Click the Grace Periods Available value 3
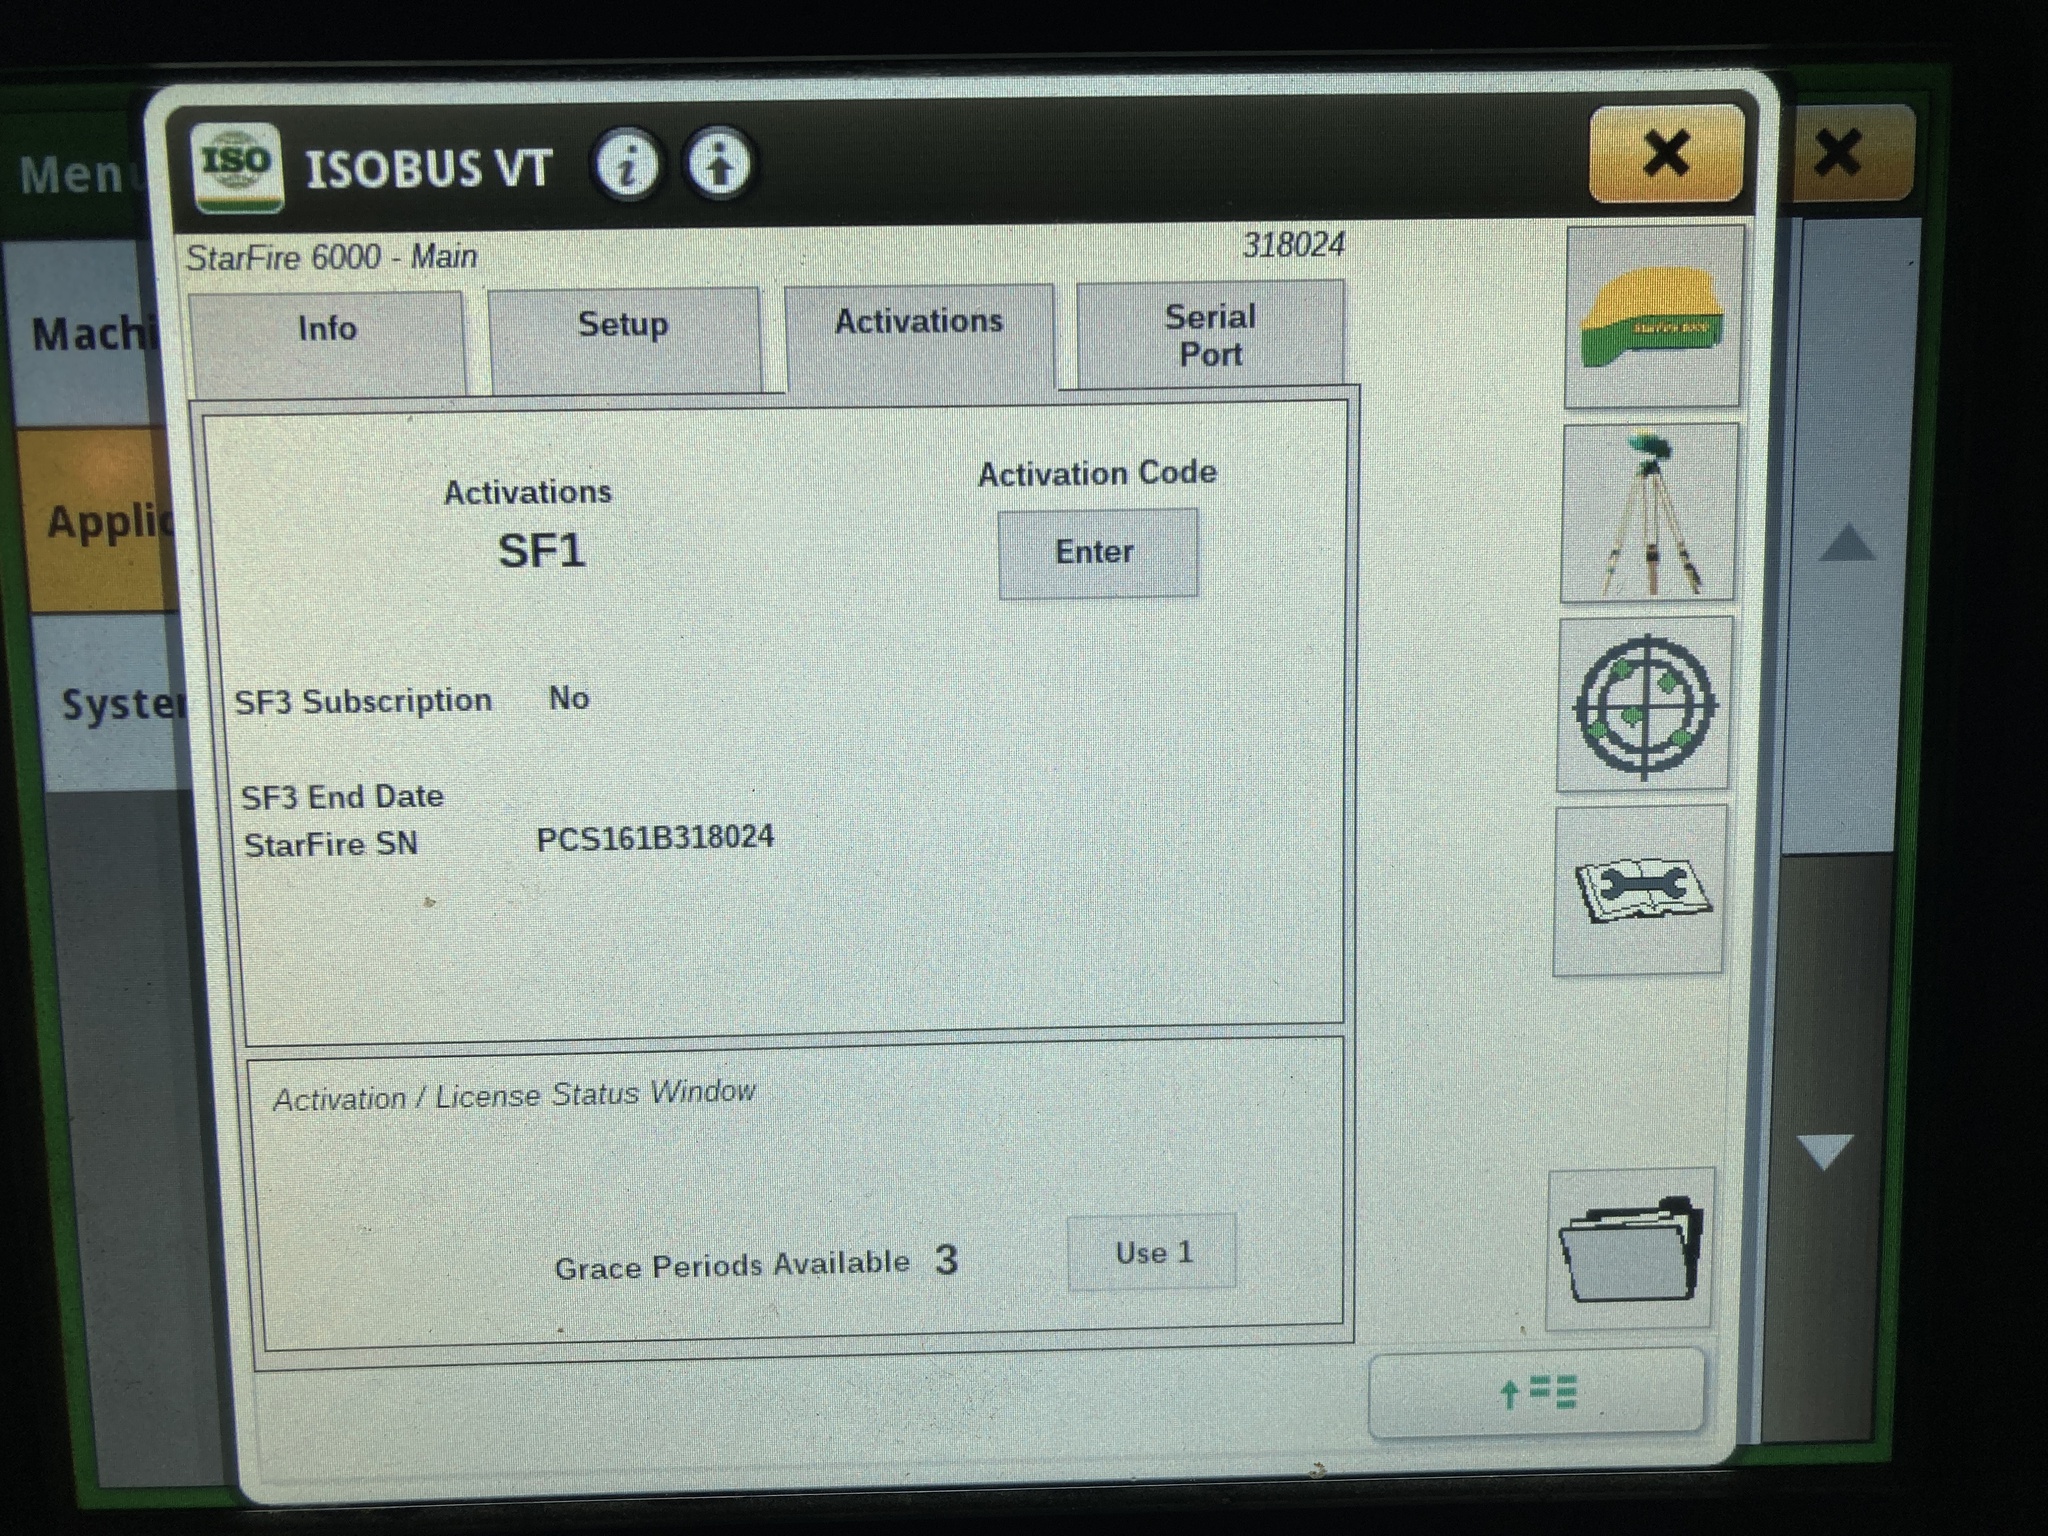The image size is (2048, 1536). 946,1260
